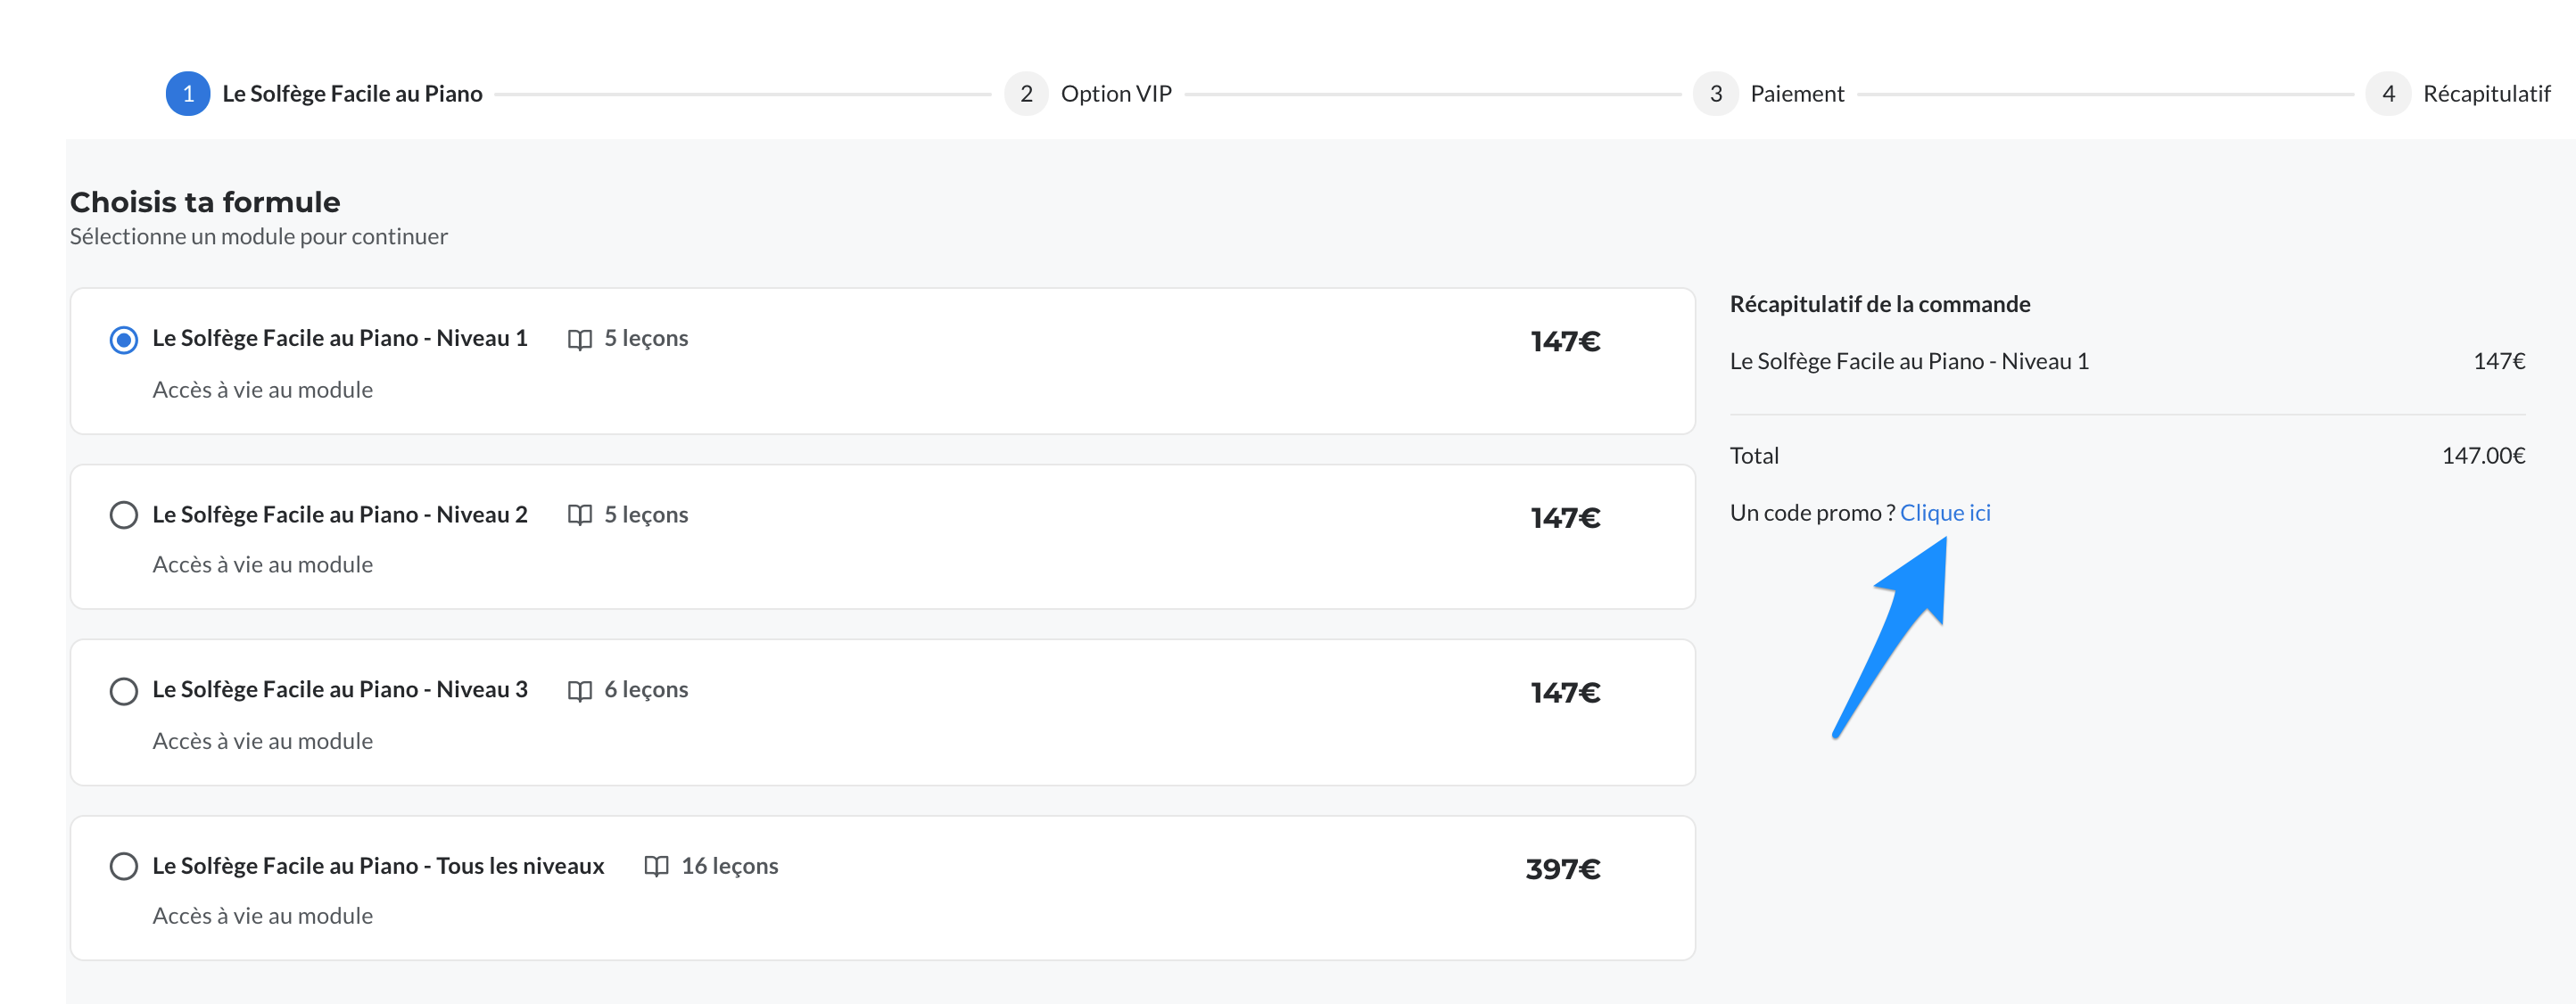
Task: Click step 1 circle in progress bar
Action: [188, 94]
